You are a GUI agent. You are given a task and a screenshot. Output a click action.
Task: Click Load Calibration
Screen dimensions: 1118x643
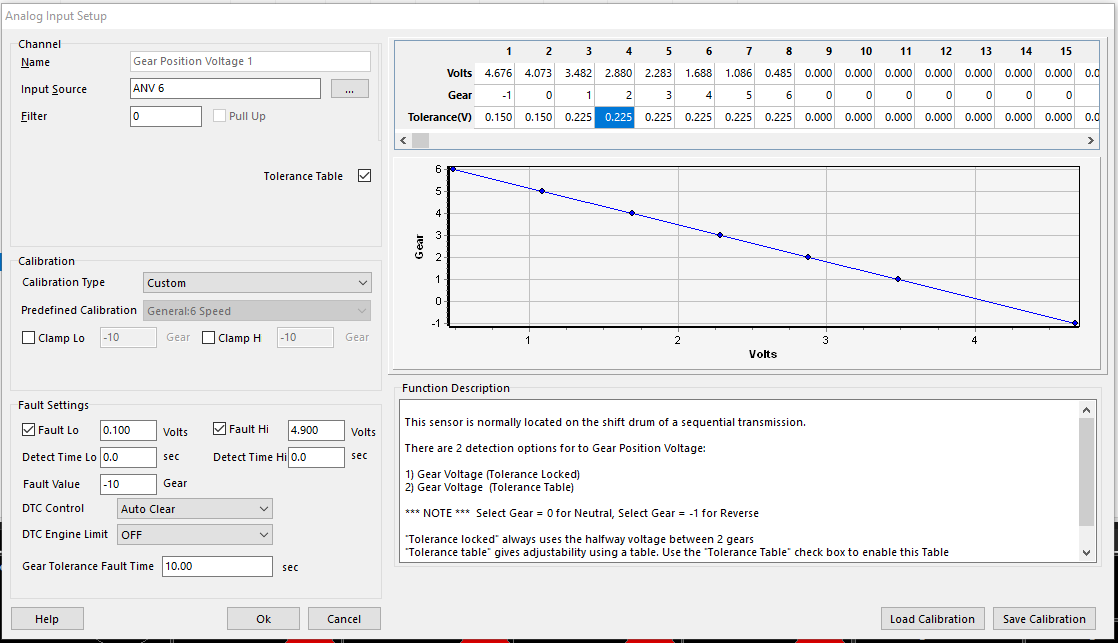[932, 619]
